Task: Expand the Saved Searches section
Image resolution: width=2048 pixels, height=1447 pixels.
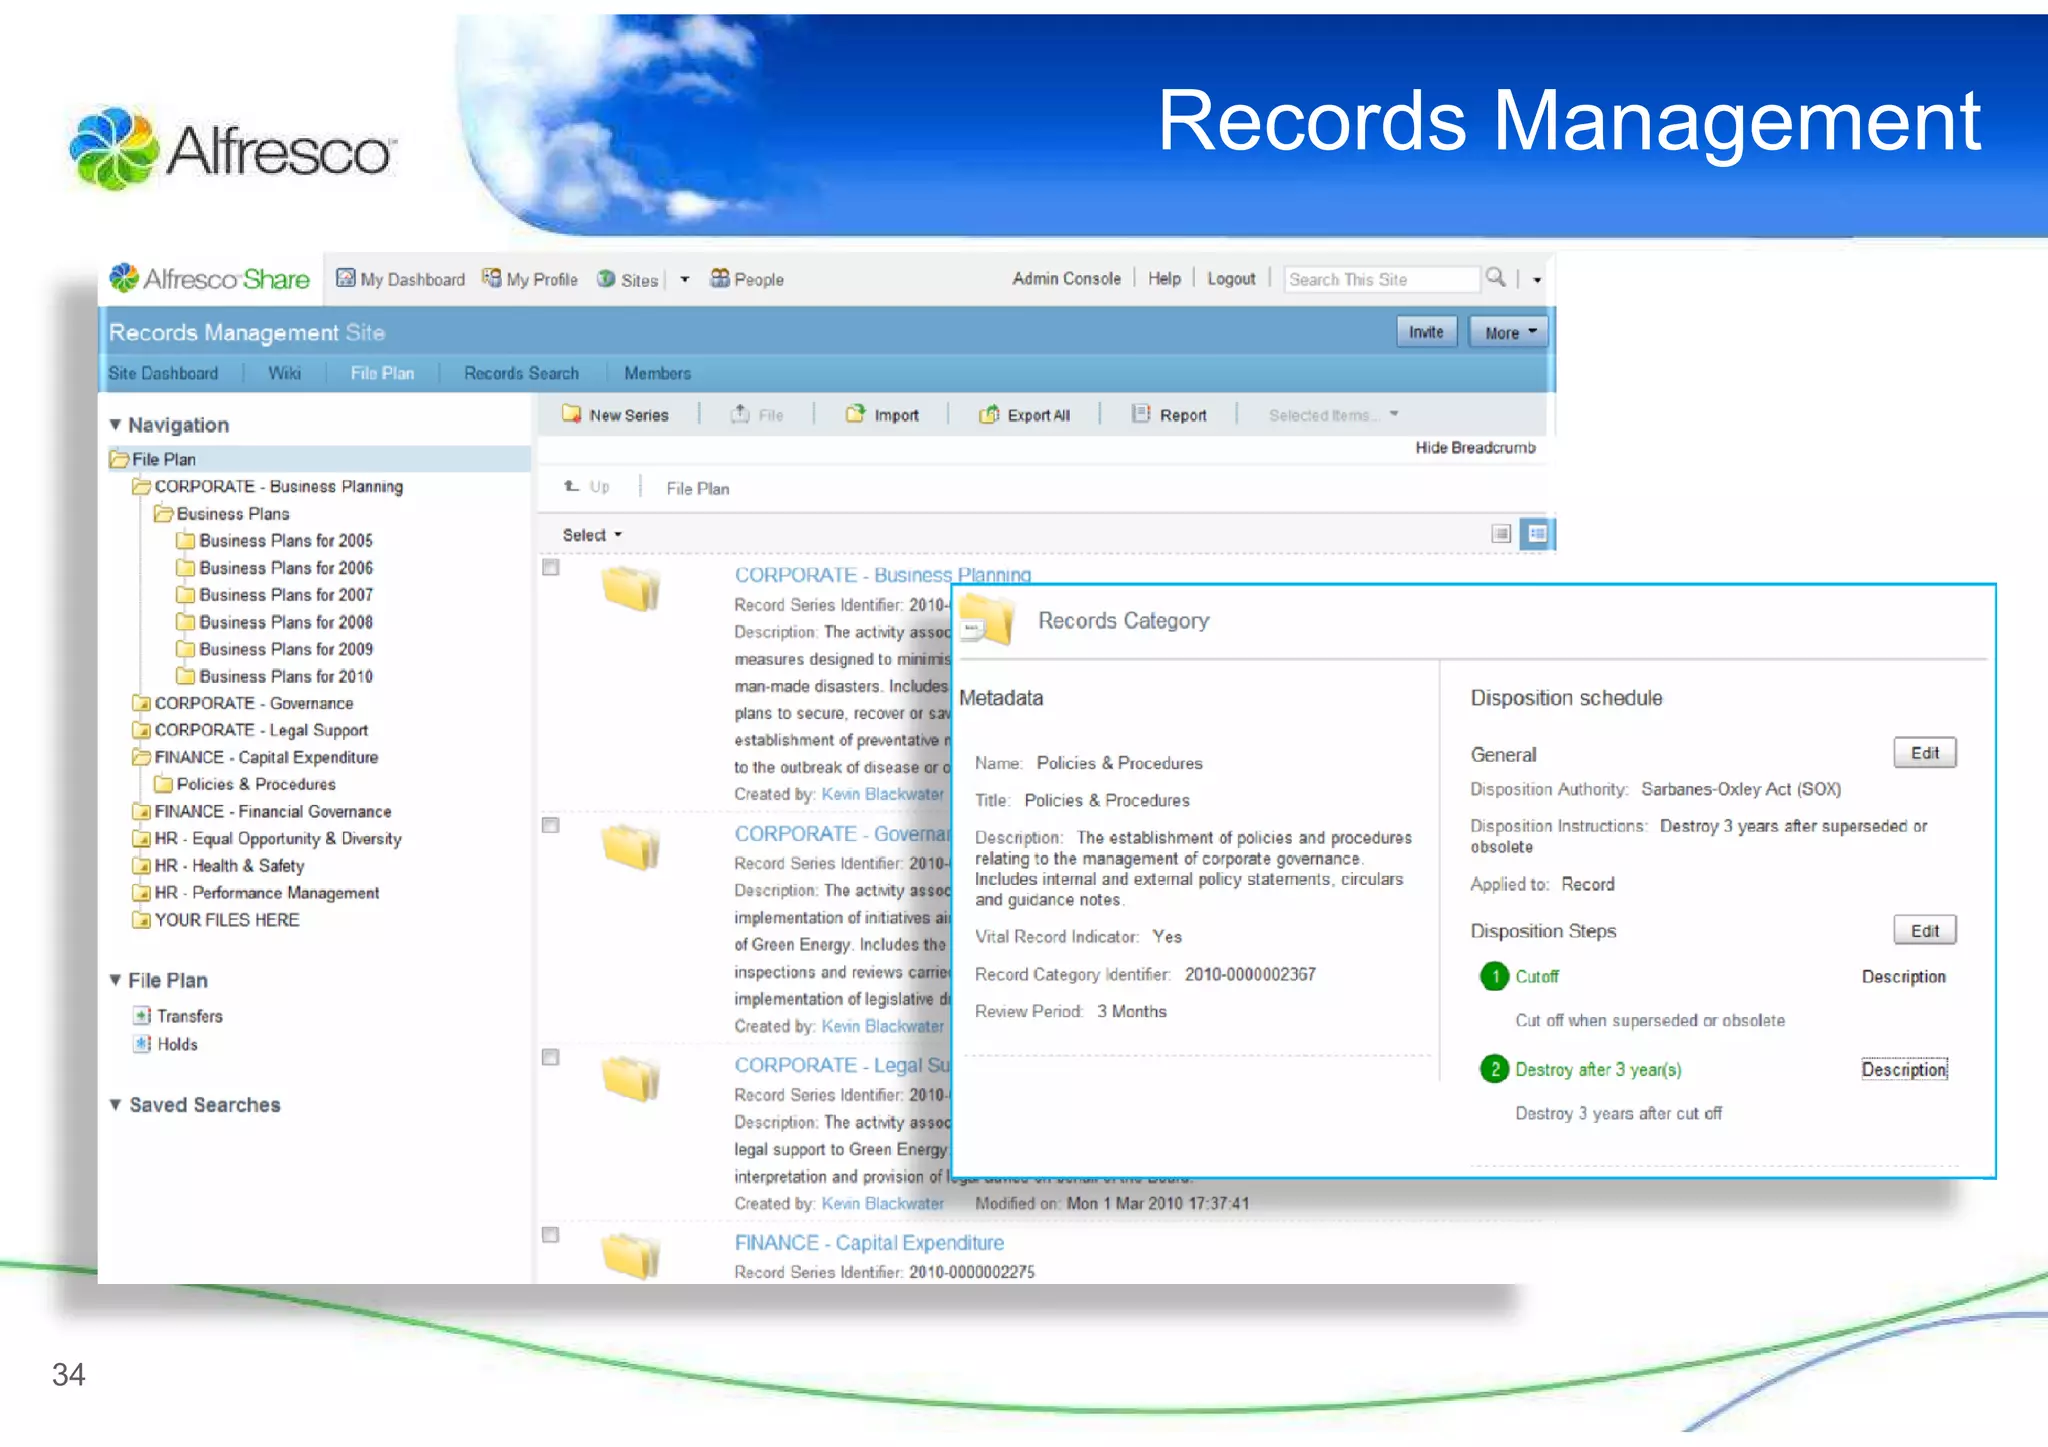Action: point(115,1105)
